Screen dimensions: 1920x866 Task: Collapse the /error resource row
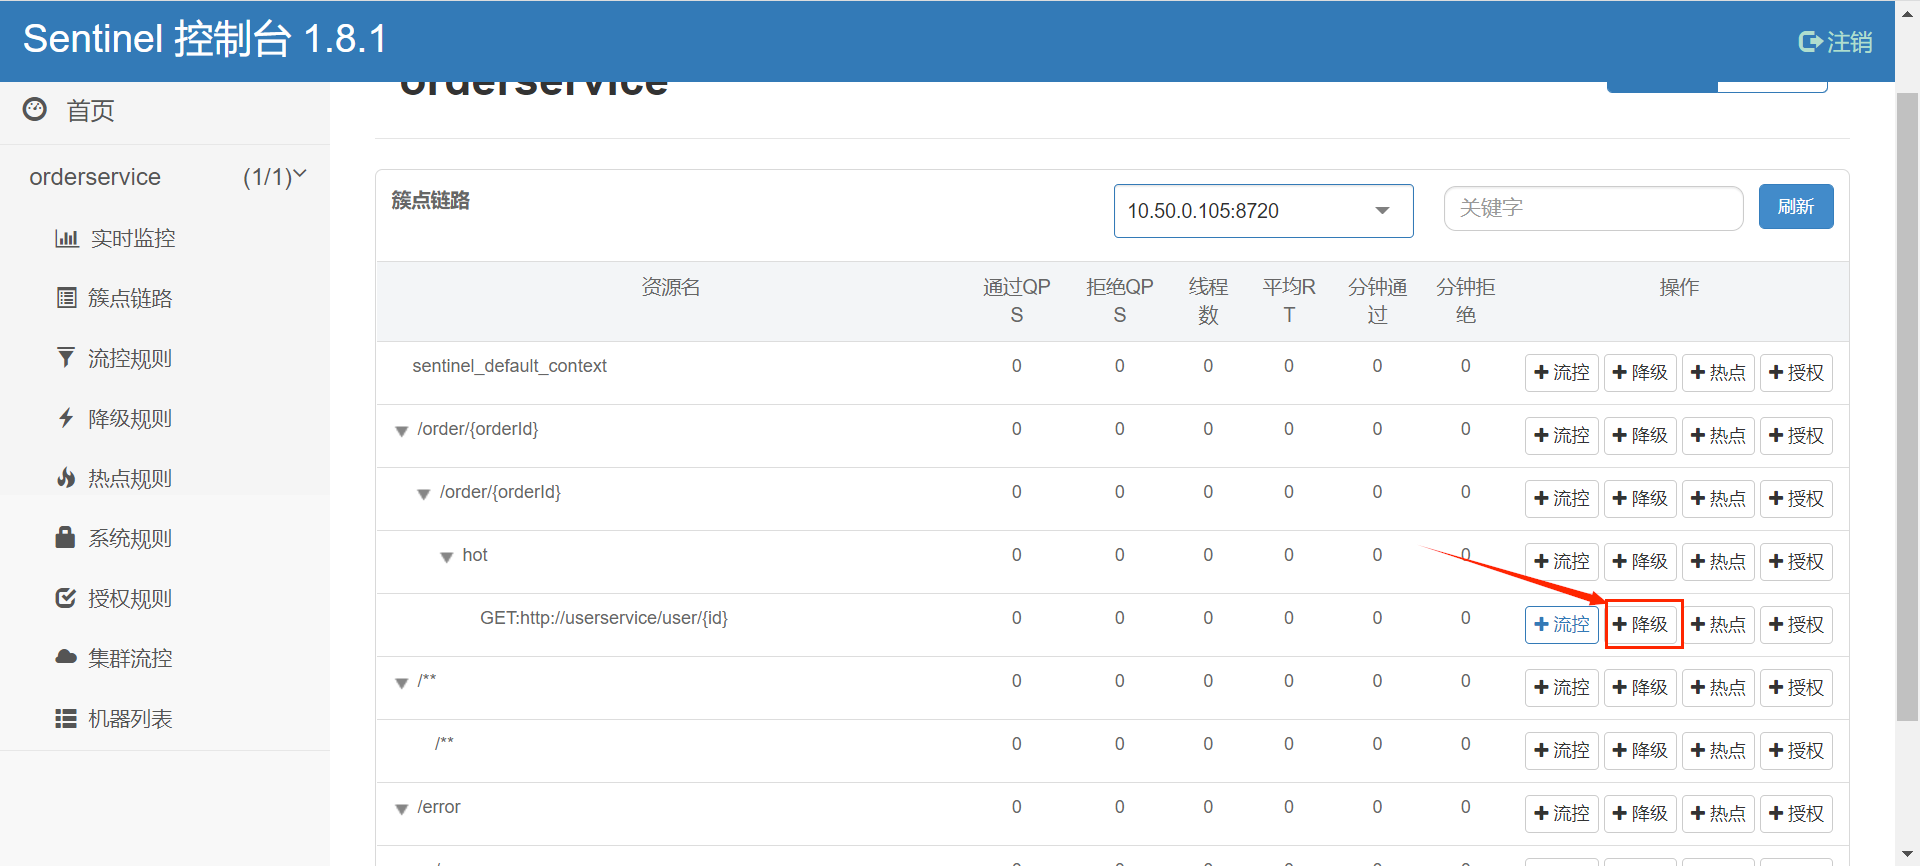(401, 809)
